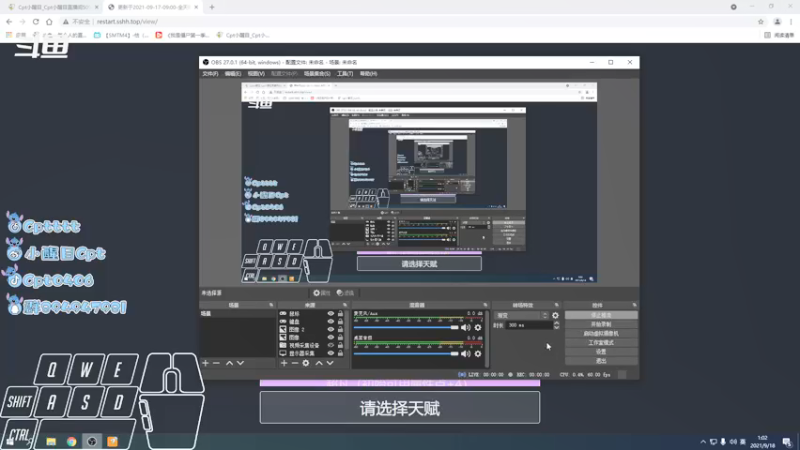Click the 启动虚拟摄像机 button

click(x=601, y=334)
